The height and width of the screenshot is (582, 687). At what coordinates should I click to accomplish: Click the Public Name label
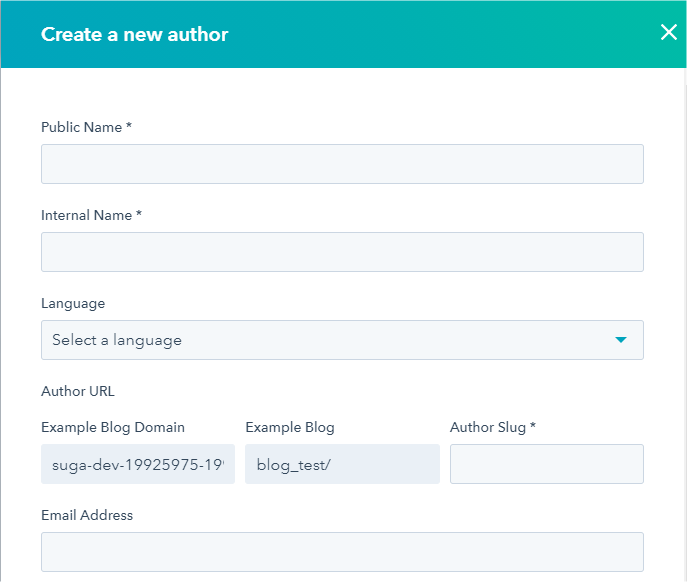[86, 127]
